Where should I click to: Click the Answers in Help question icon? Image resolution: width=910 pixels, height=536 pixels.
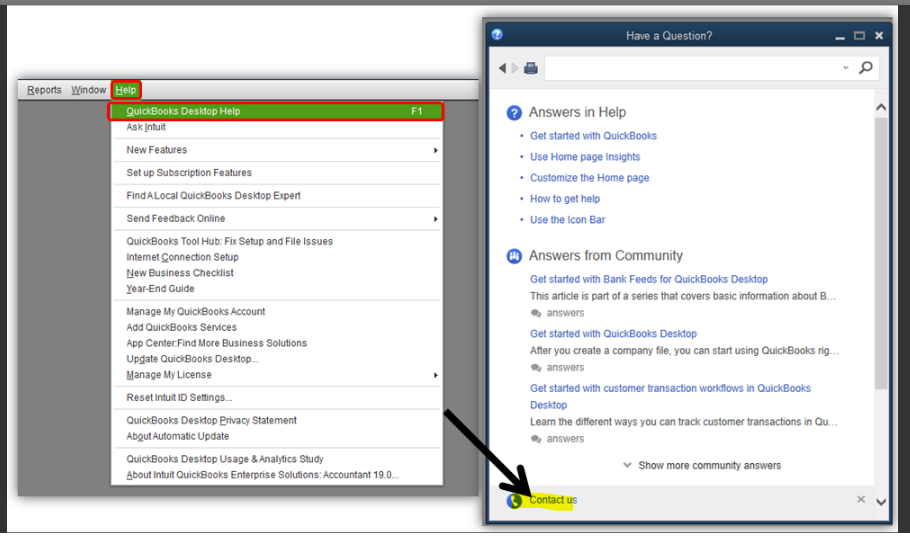coord(514,113)
